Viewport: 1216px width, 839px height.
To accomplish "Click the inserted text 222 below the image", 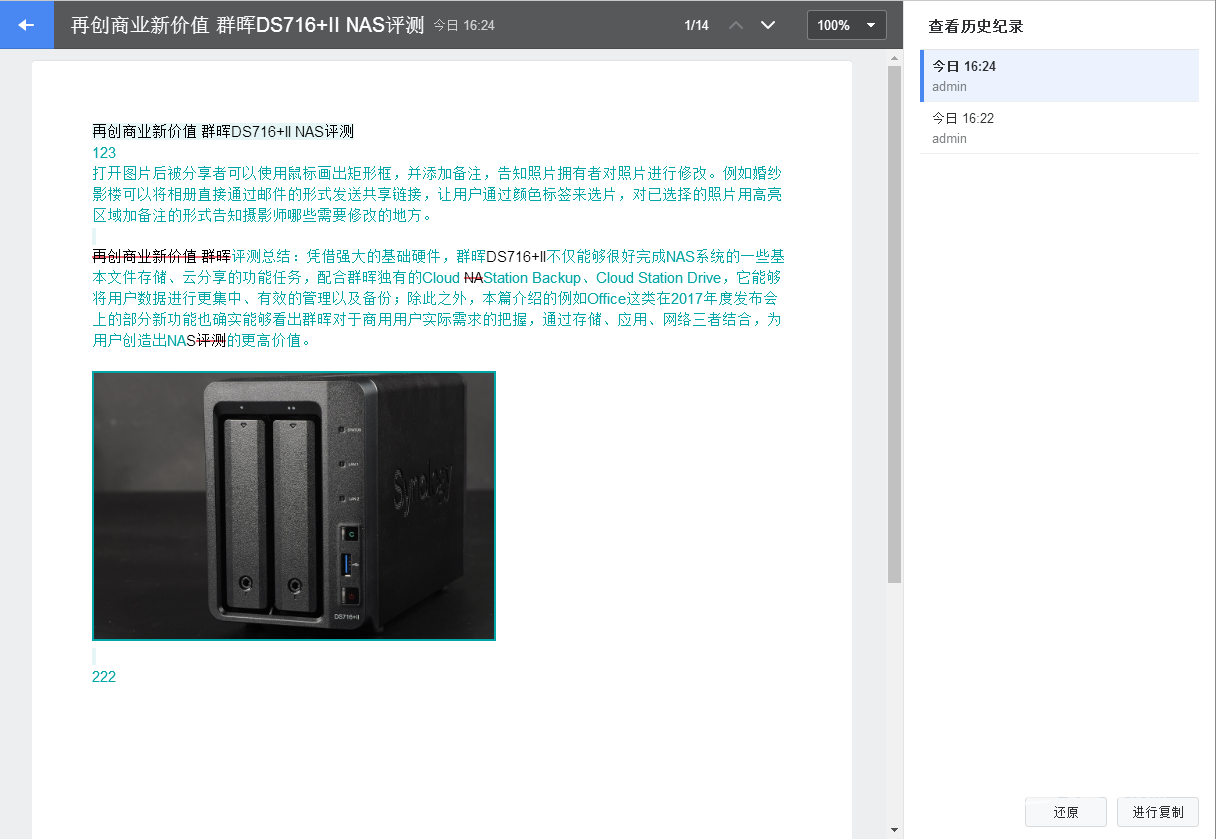I will click(104, 677).
